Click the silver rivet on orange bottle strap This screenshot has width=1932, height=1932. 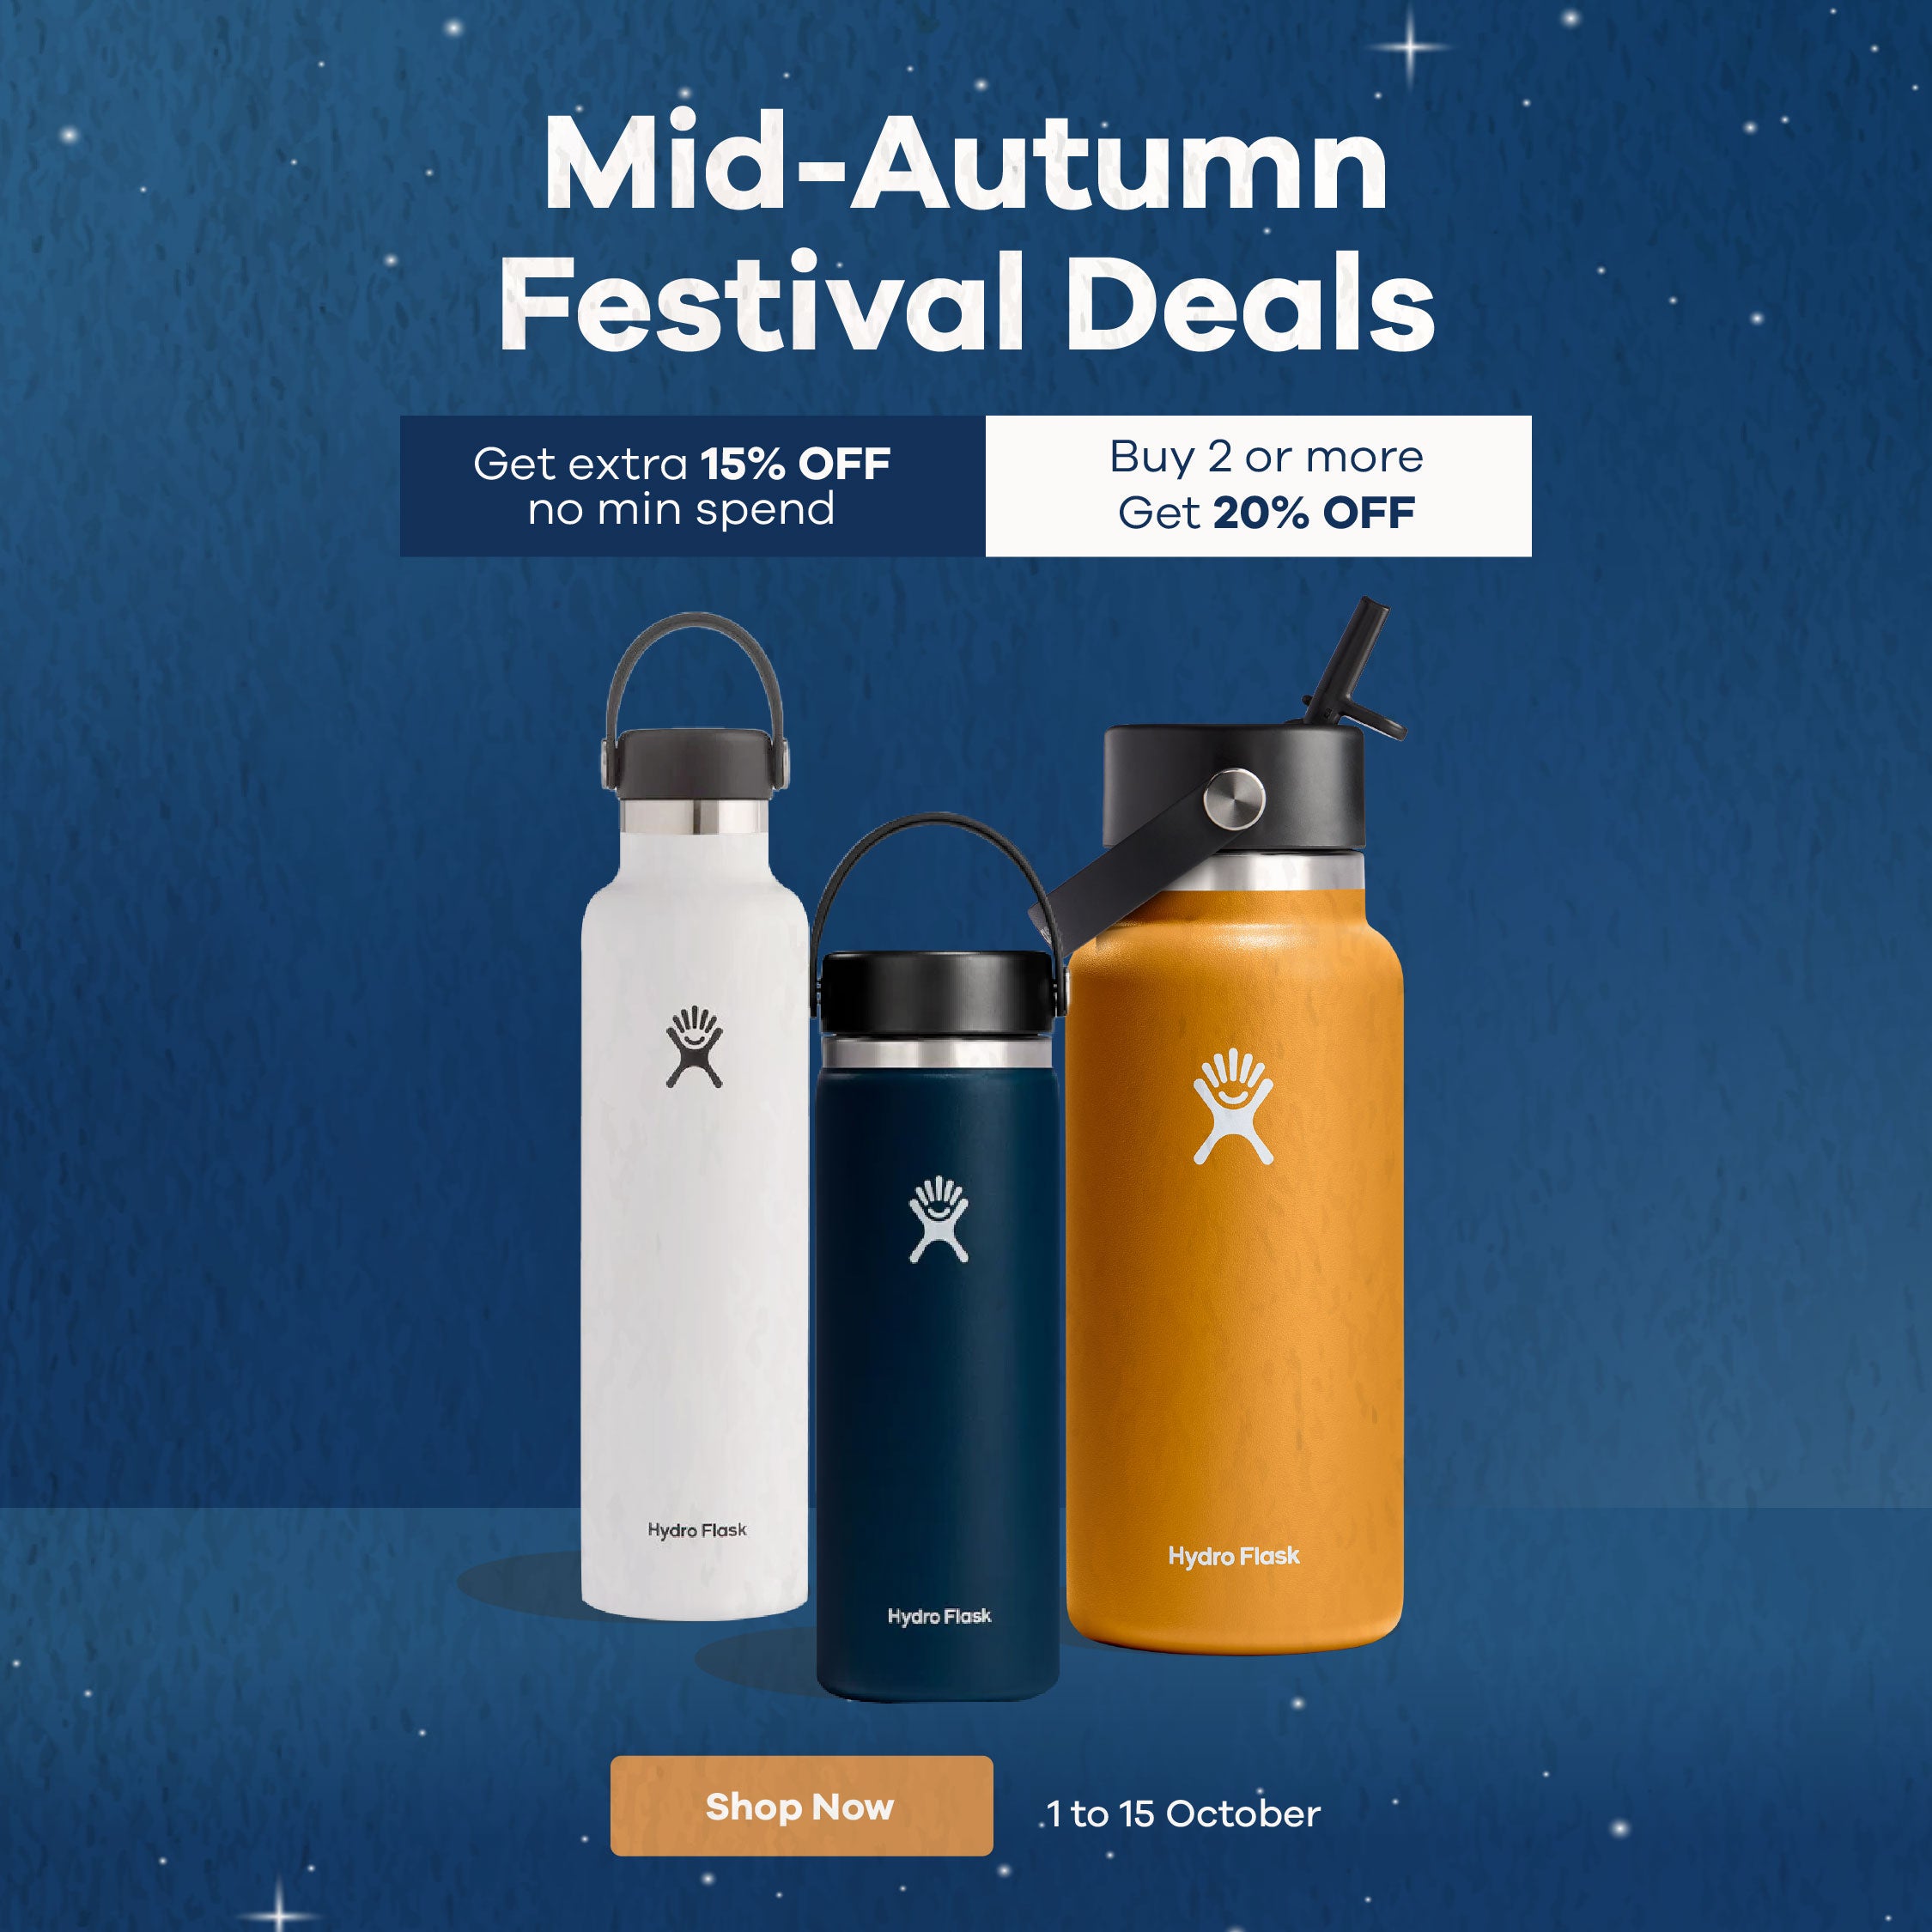point(1234,798)
